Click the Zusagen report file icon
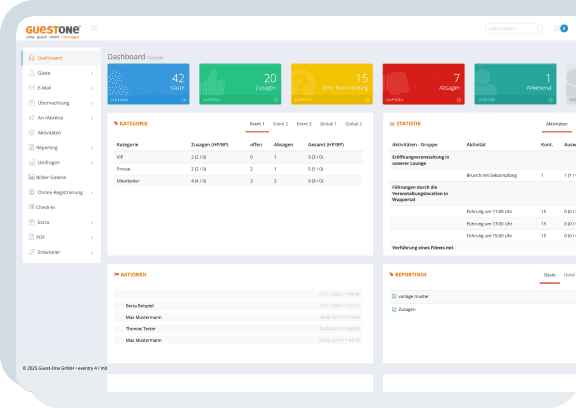Viewport: 576px width, 408px height. [x=394, y=310]
